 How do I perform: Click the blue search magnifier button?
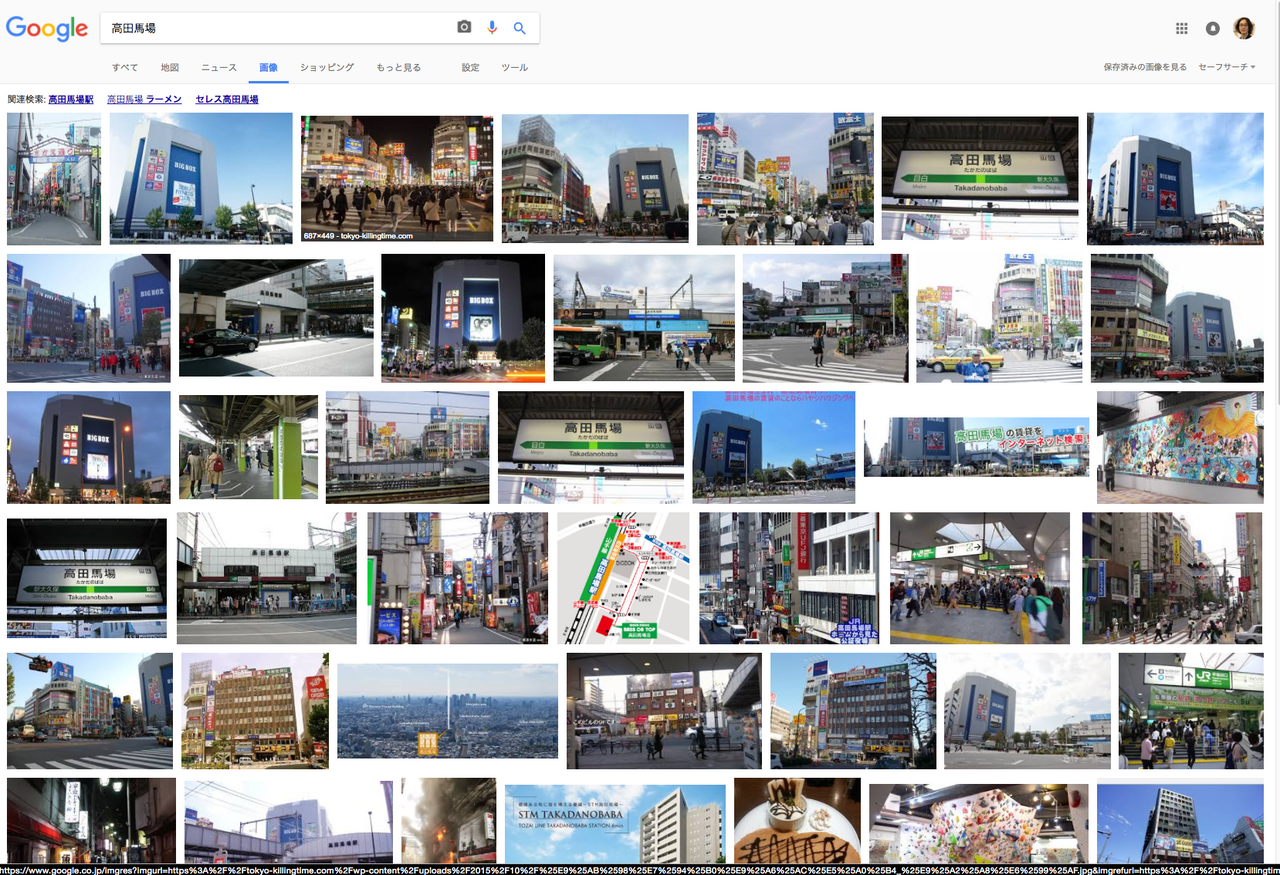[520, 28]
